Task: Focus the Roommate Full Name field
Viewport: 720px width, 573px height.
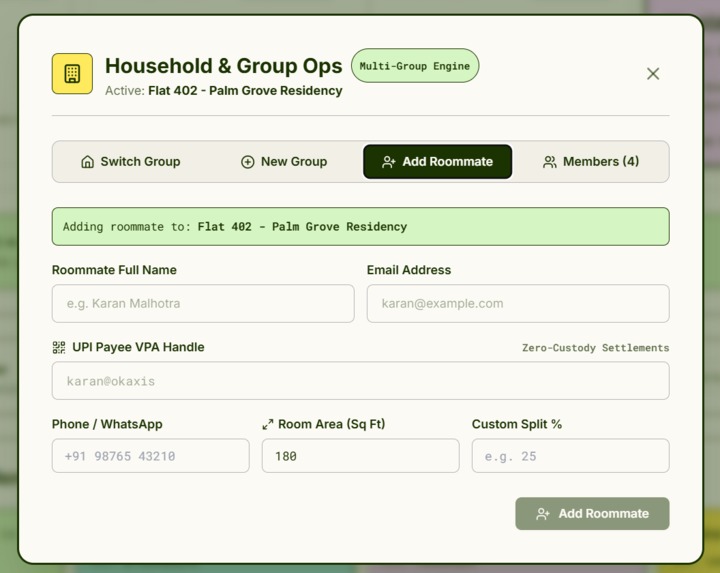Action: point(203,303)
